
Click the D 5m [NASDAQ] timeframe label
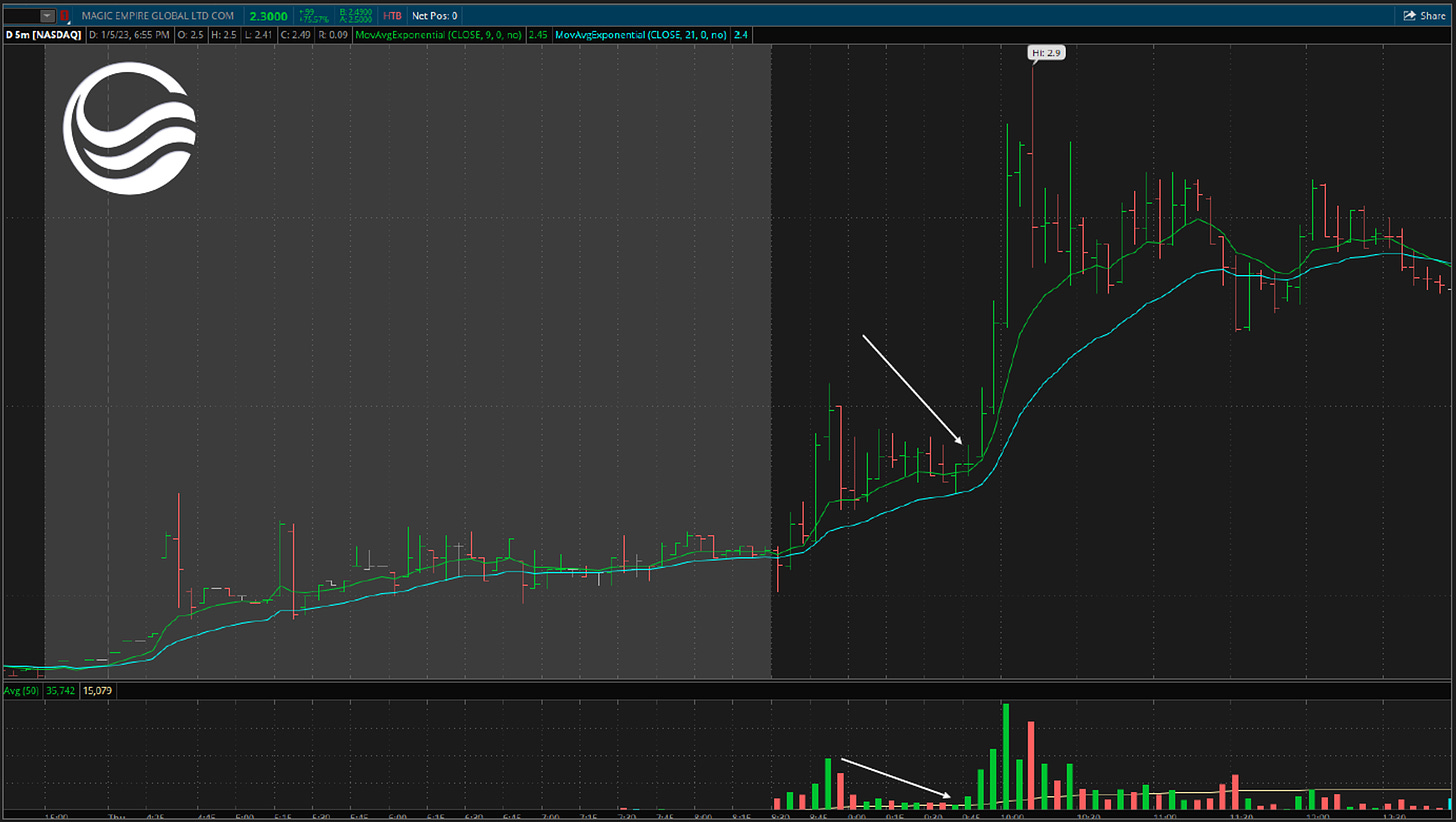(43, 34)
